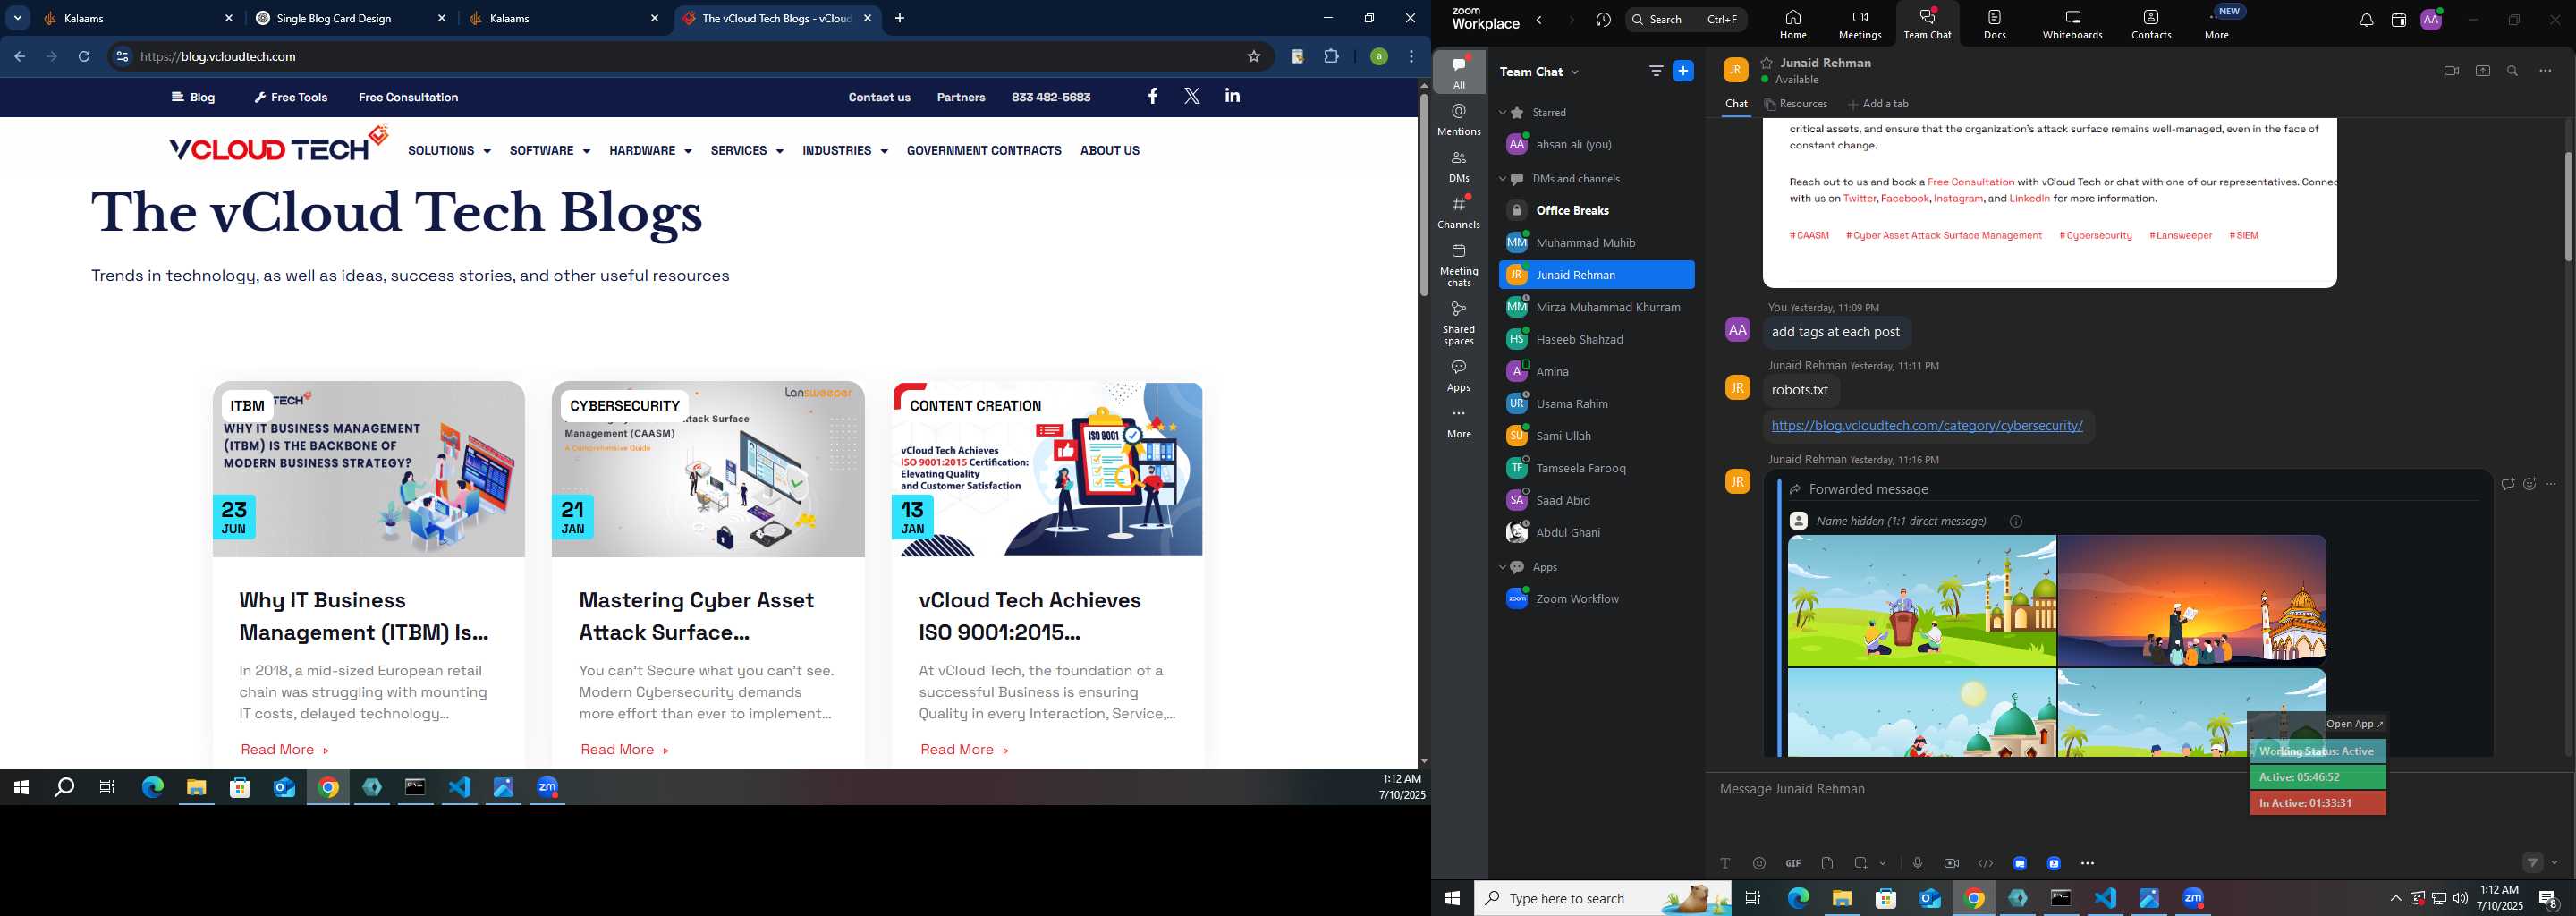Open GOVERNMENT CONTRACTS menu item
This screenshot has height=916, width=2576.
click(x=984, y=151)
